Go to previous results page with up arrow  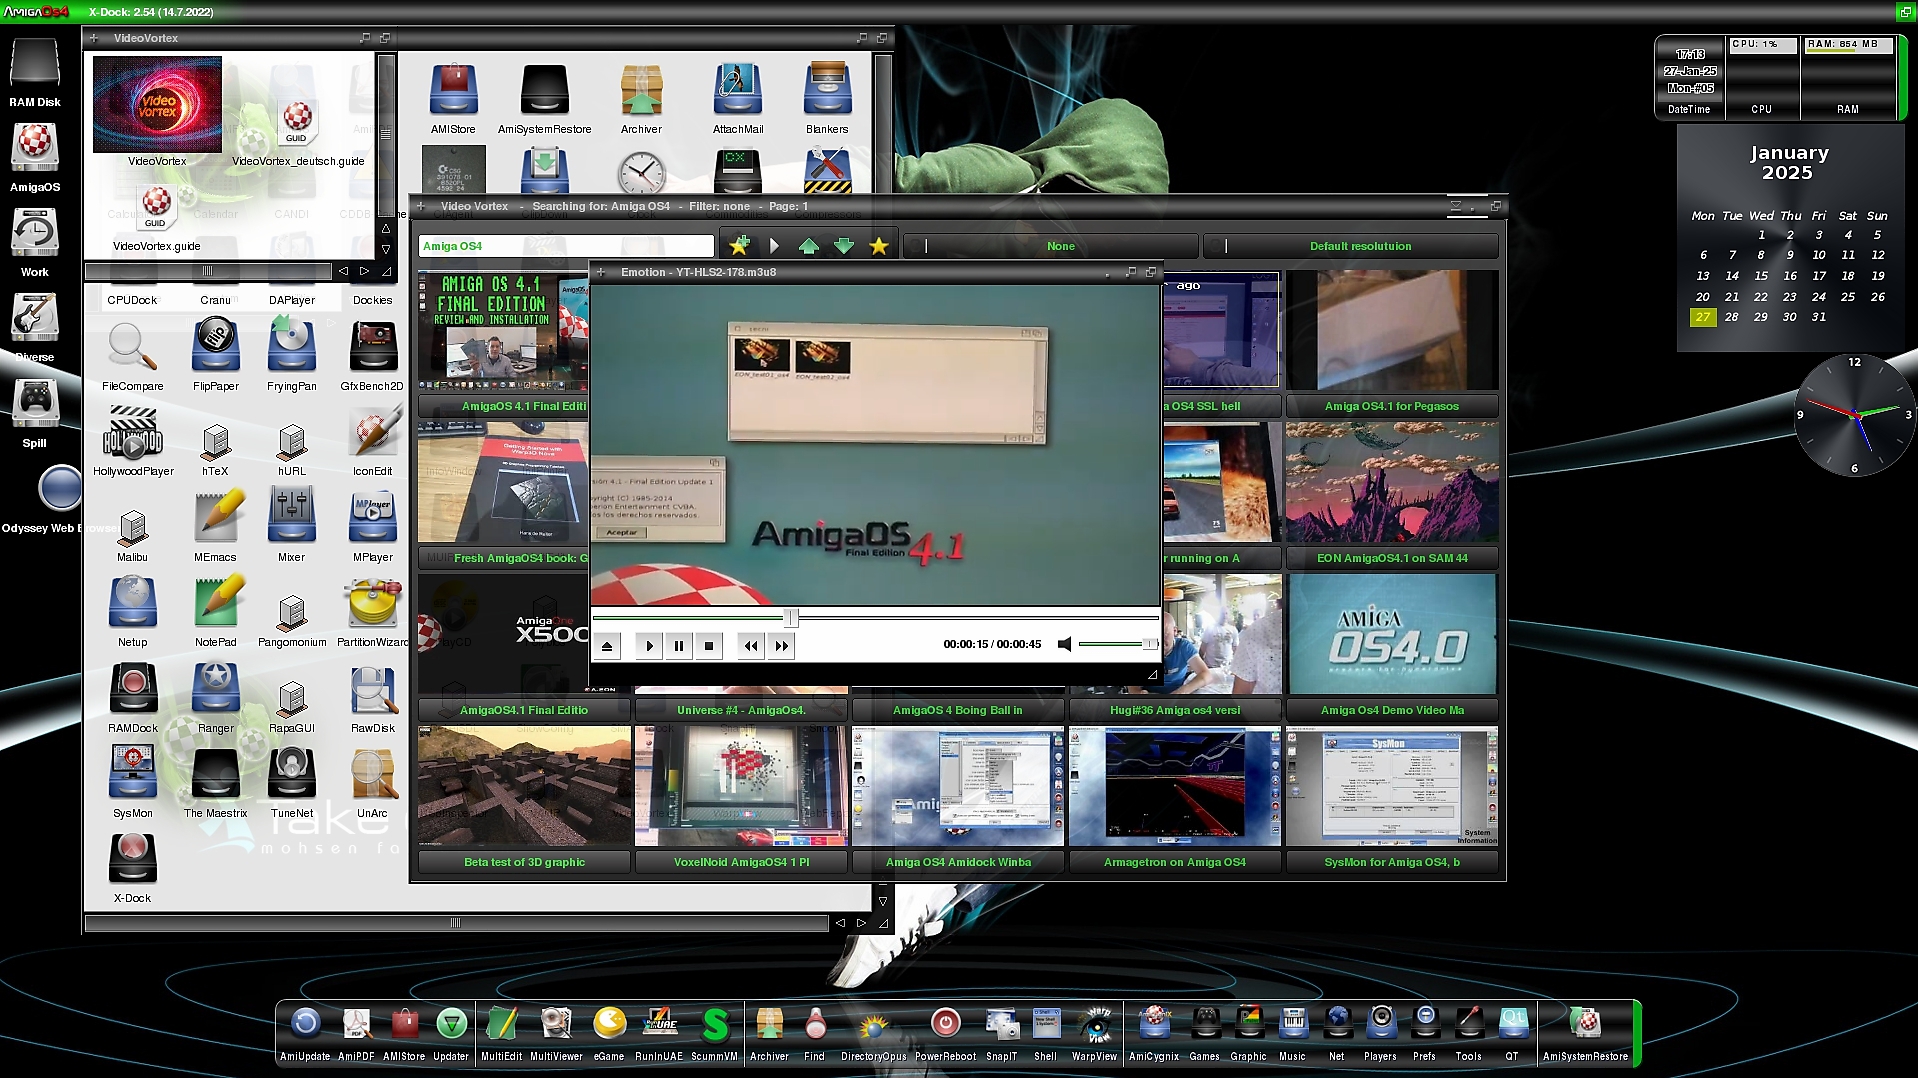[809, 246]
